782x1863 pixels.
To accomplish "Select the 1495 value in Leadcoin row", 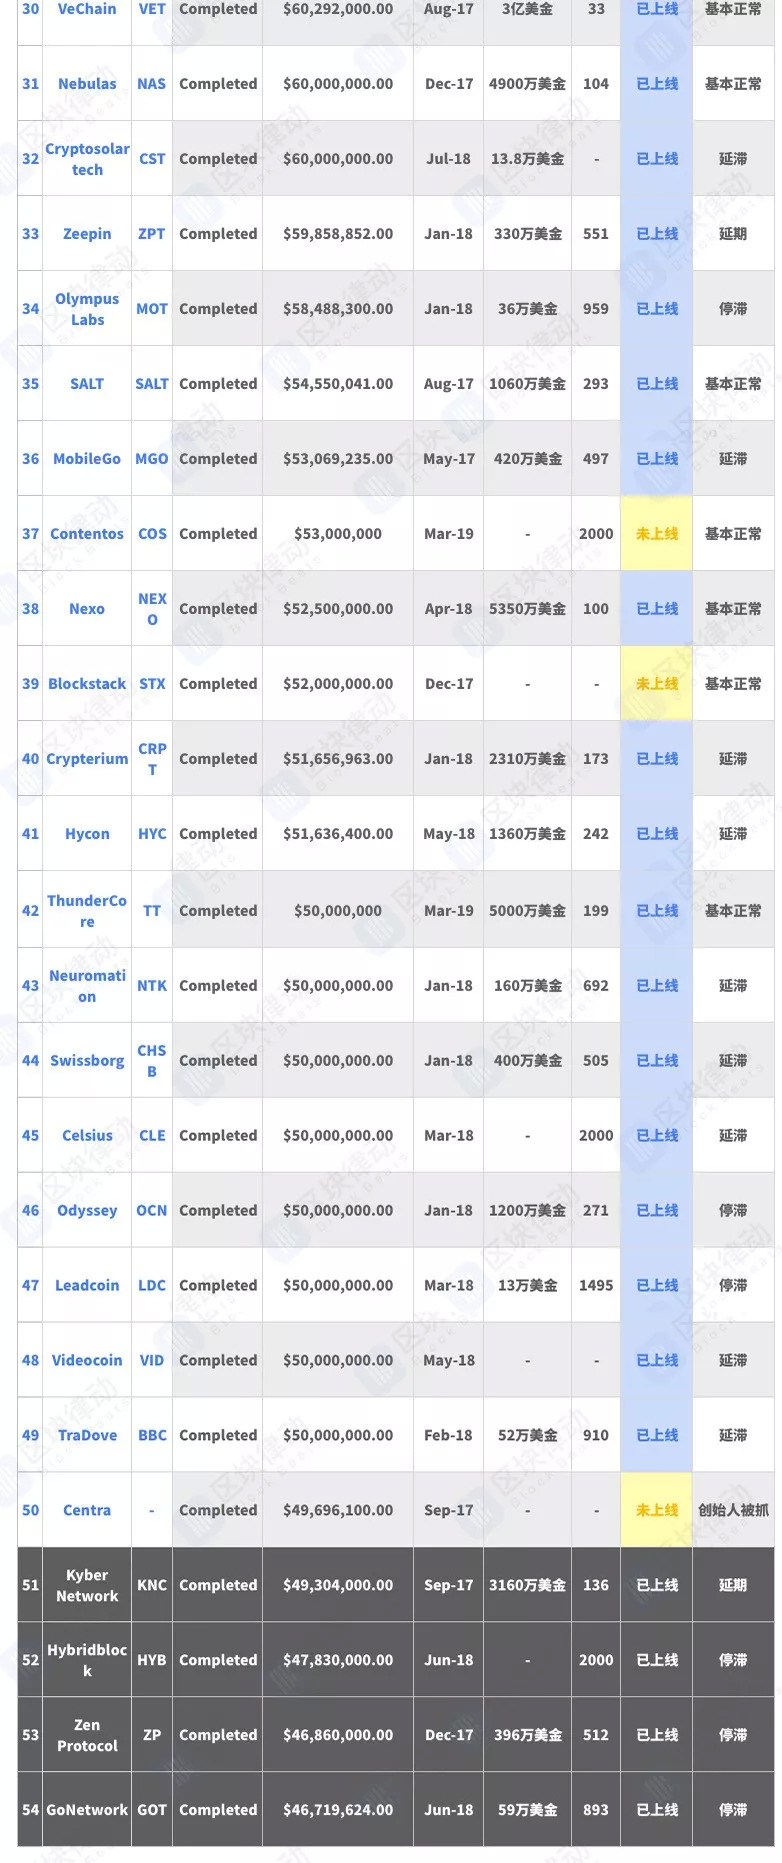I will pyautogui.click(x=596, y=1286).
